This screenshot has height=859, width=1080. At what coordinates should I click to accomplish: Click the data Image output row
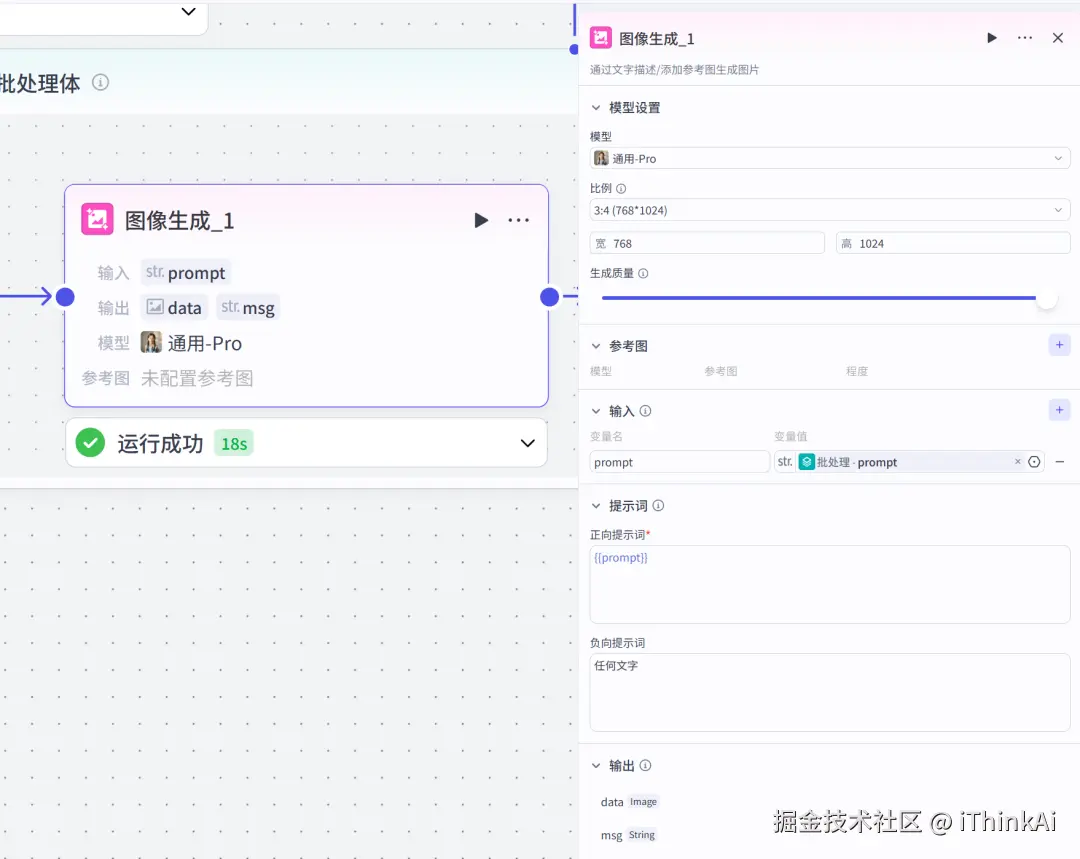629,802
